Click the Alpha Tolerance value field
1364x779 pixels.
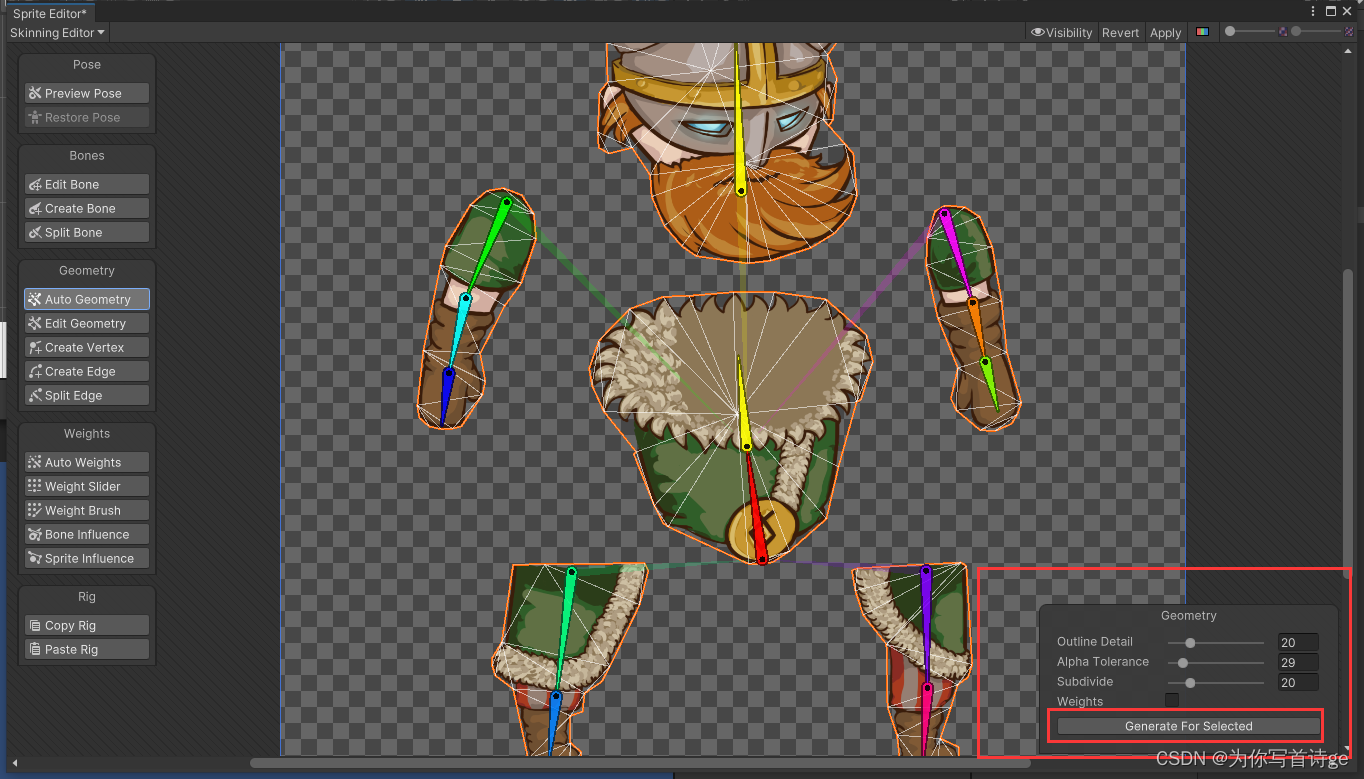coord(1298,663)
